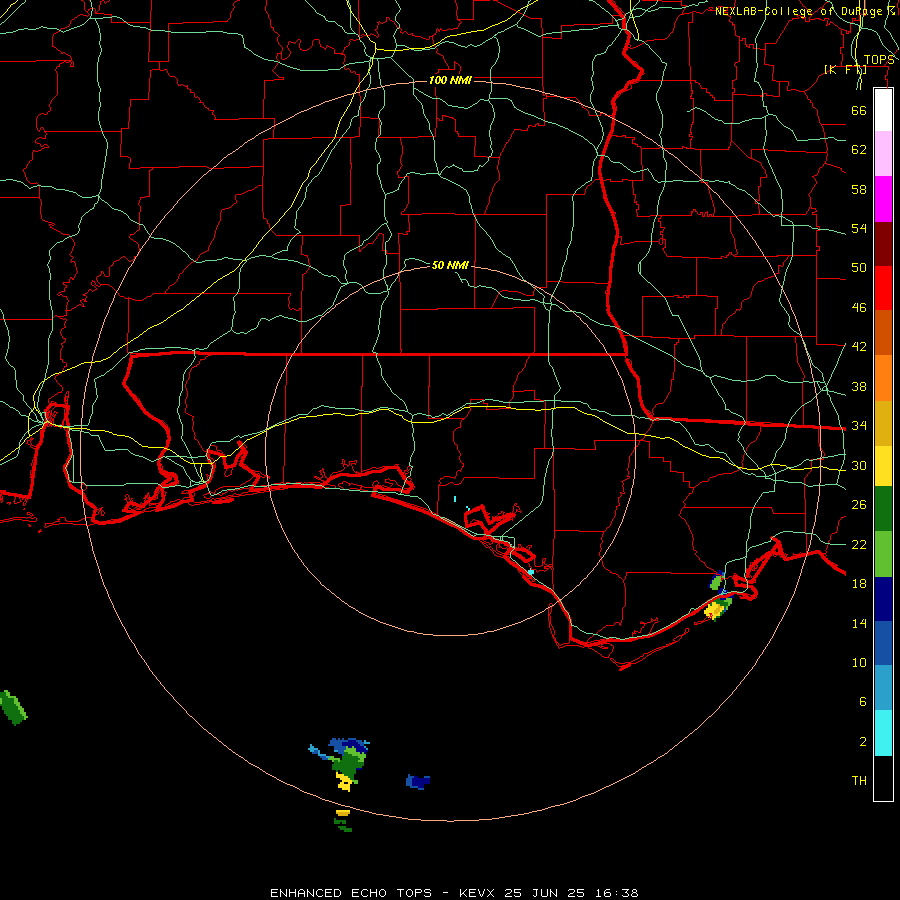Image resolution: width=900 pixels, height=900 pixels.
Task: Click the legend value 38
Action: coord(859,386)
